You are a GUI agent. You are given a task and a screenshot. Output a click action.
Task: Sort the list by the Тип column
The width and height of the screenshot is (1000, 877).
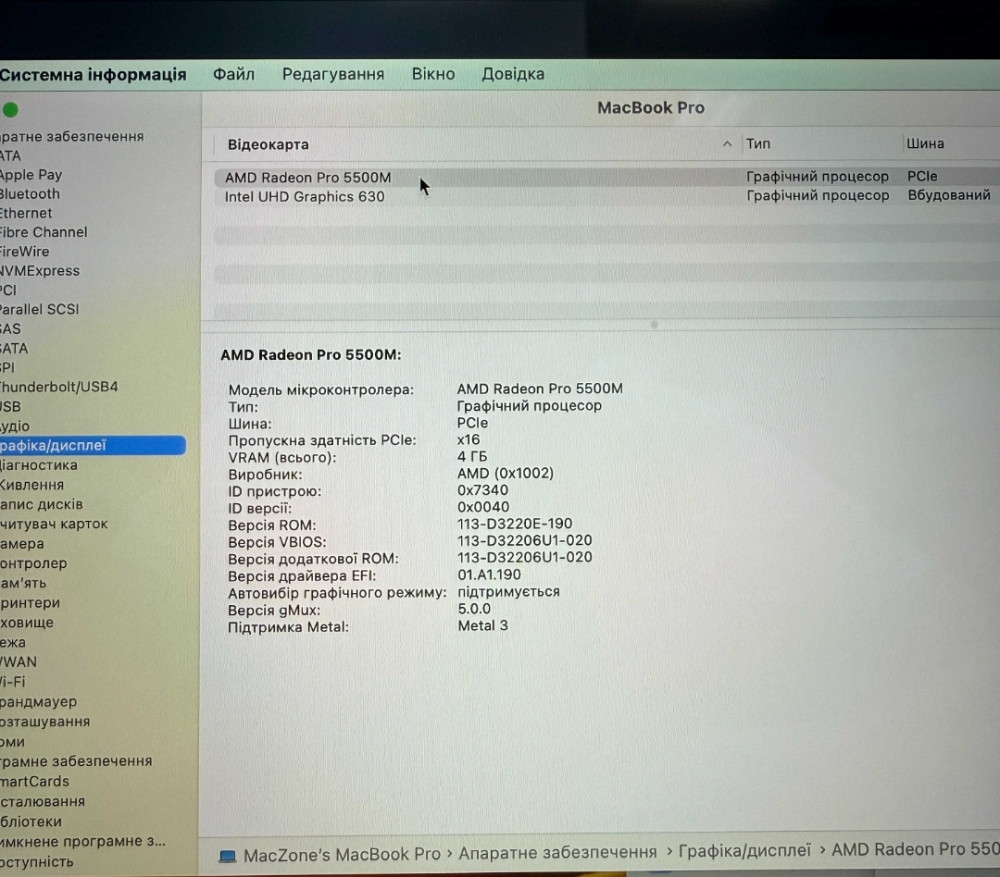coord(758,143)
